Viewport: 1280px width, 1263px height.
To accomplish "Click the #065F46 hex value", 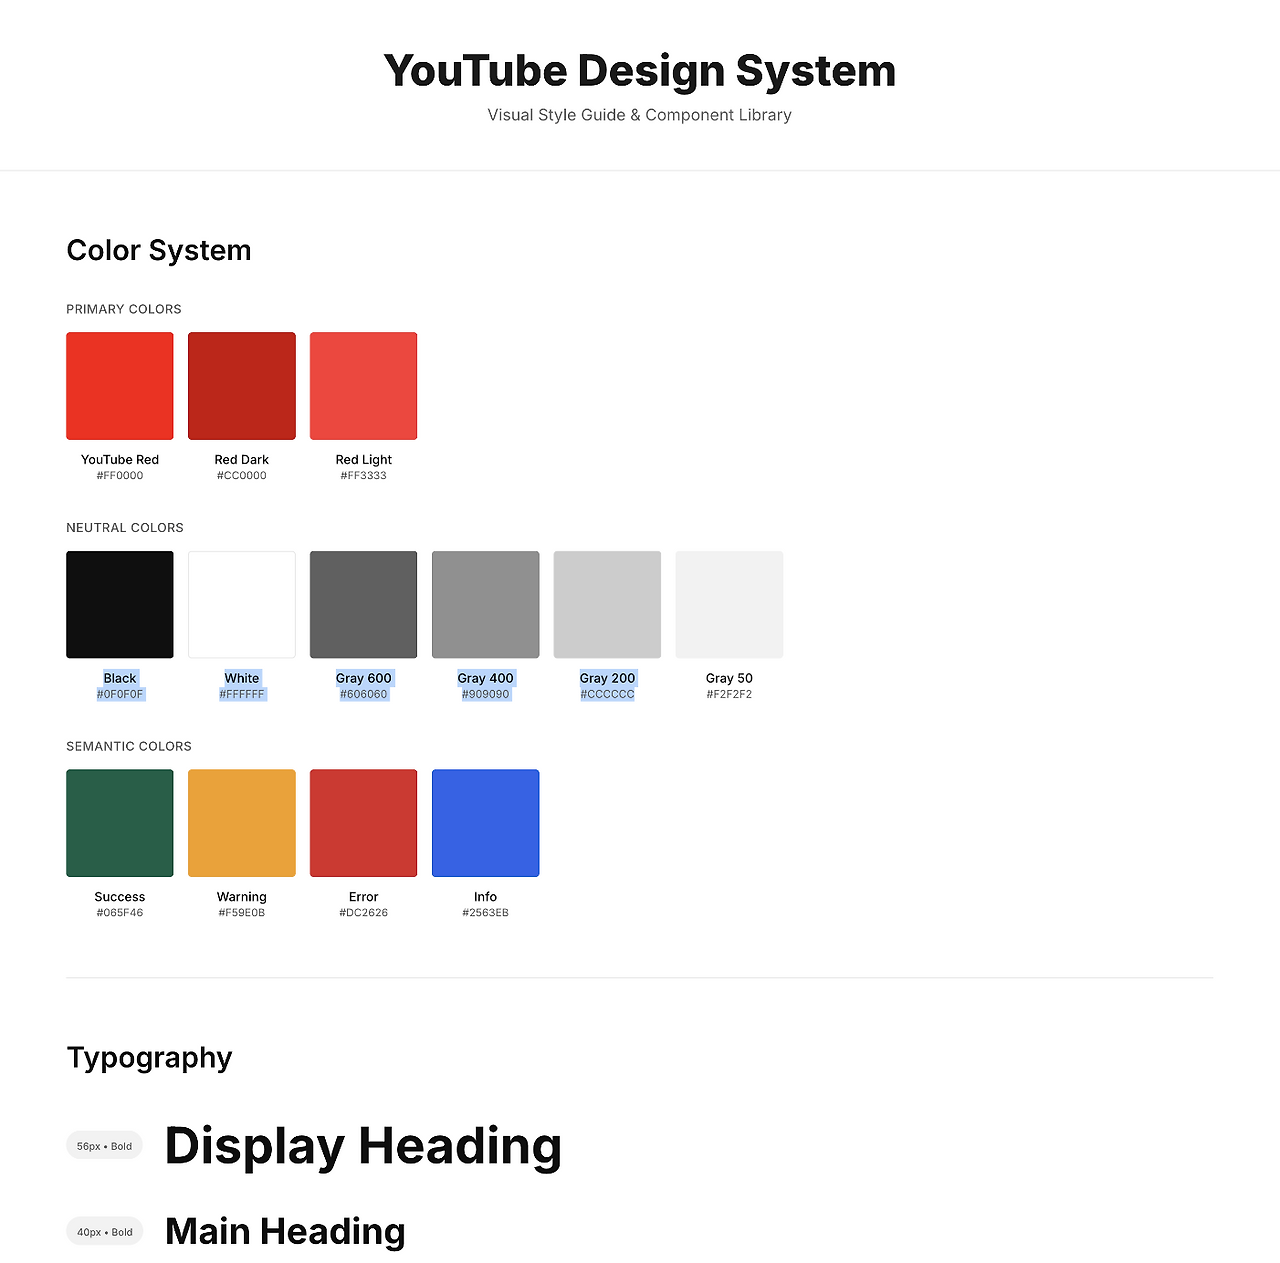I will 120,913.
